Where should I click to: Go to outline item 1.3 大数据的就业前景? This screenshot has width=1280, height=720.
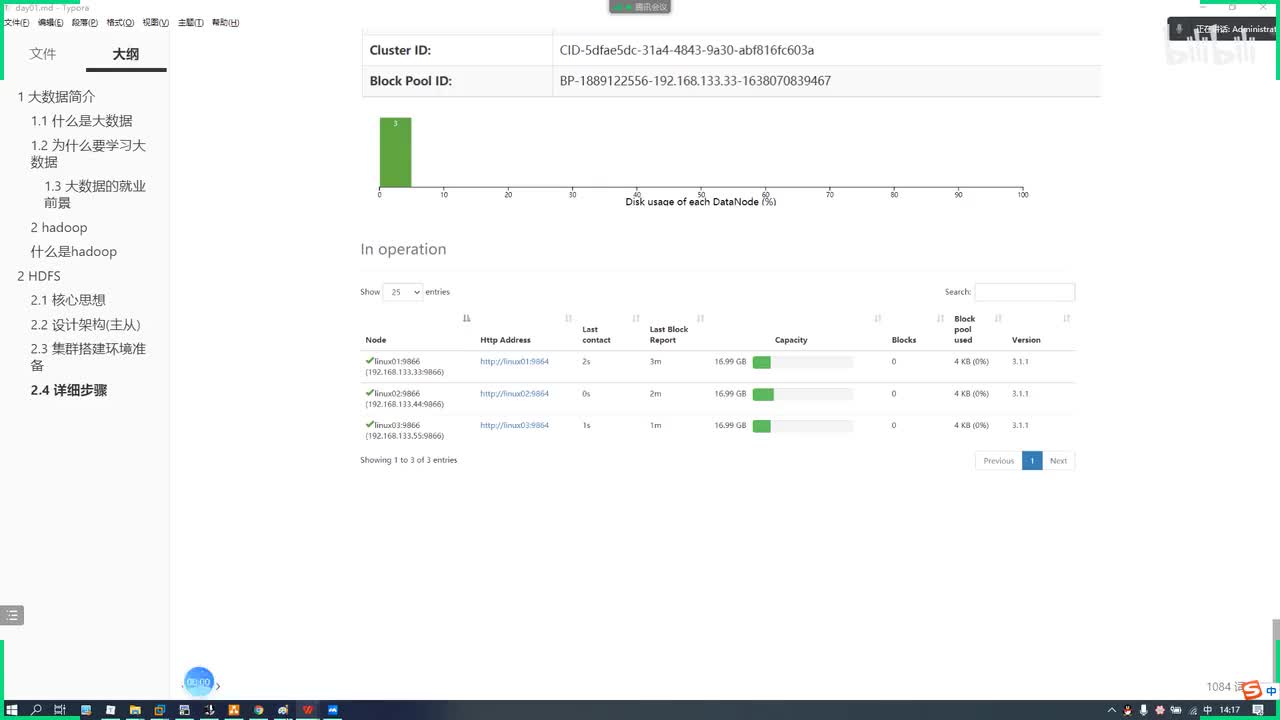(x=95, y=194)
